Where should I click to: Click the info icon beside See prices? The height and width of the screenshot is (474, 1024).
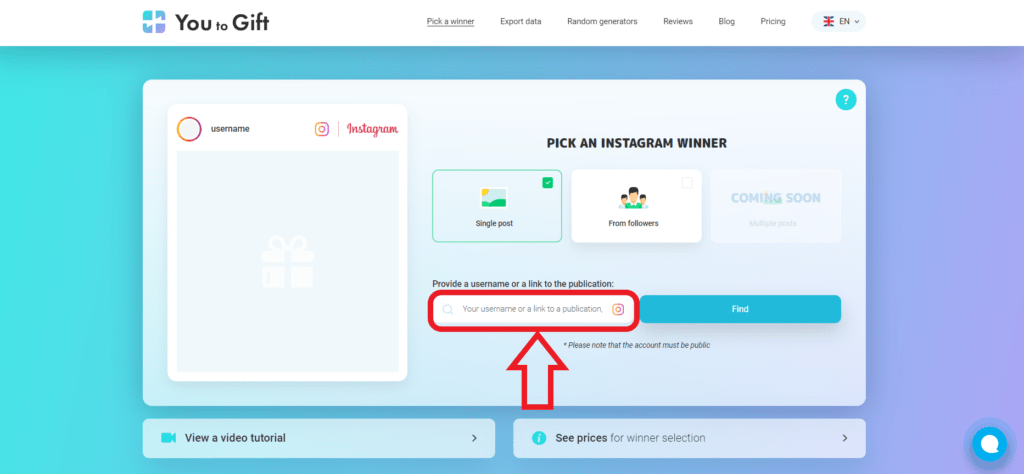coord(539,438)
